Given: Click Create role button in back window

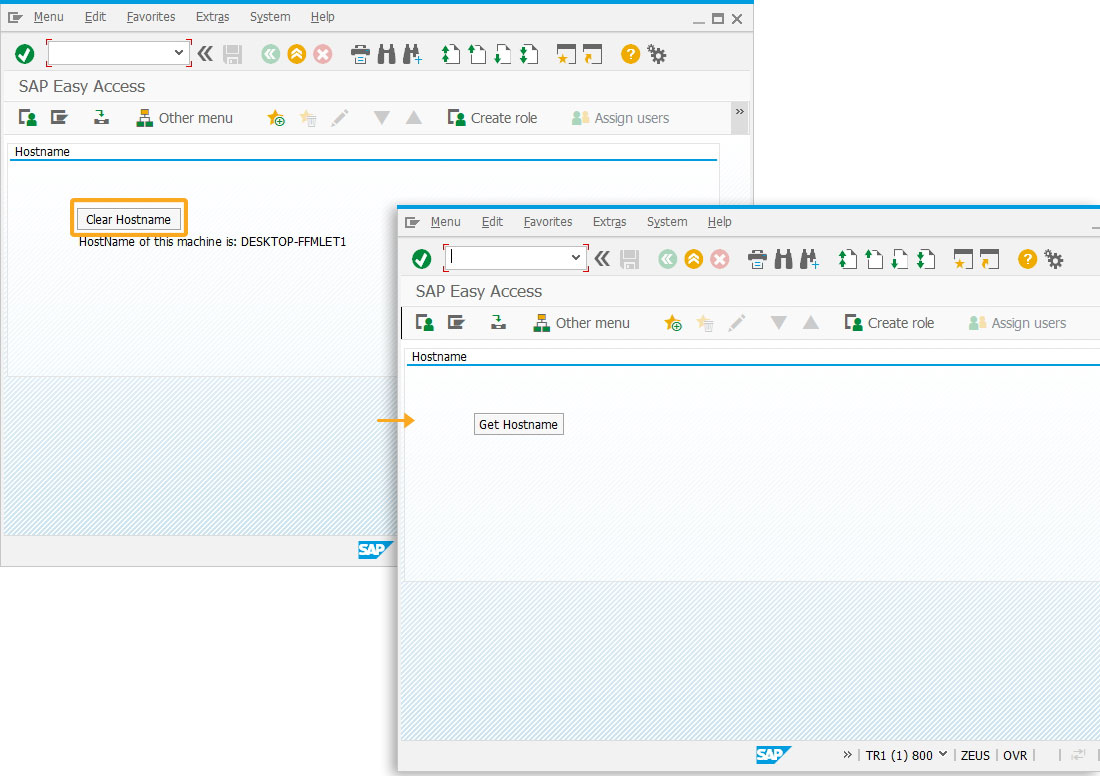Looking at the screenshot, I should [x=492, y=118].
